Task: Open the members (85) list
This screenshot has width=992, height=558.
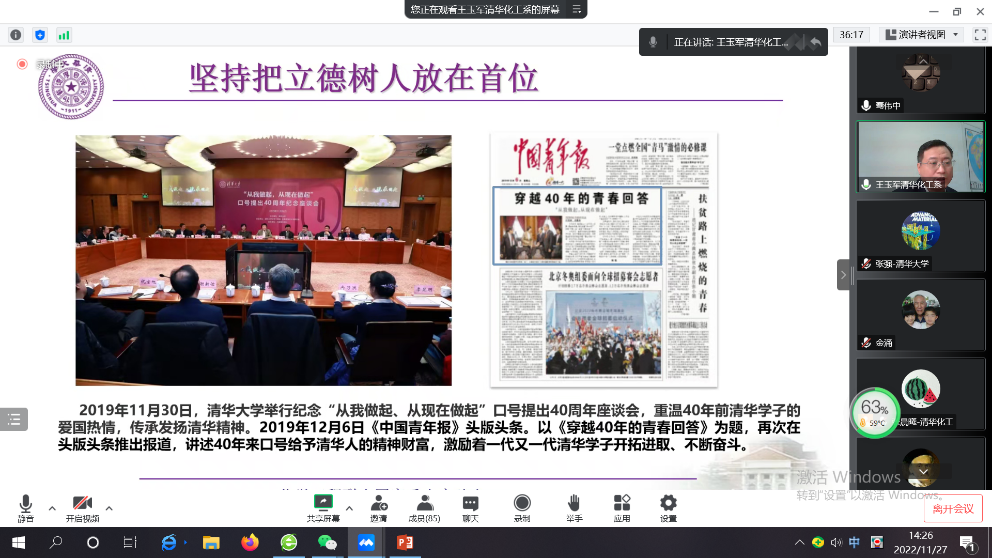Action: coord(425,509)
